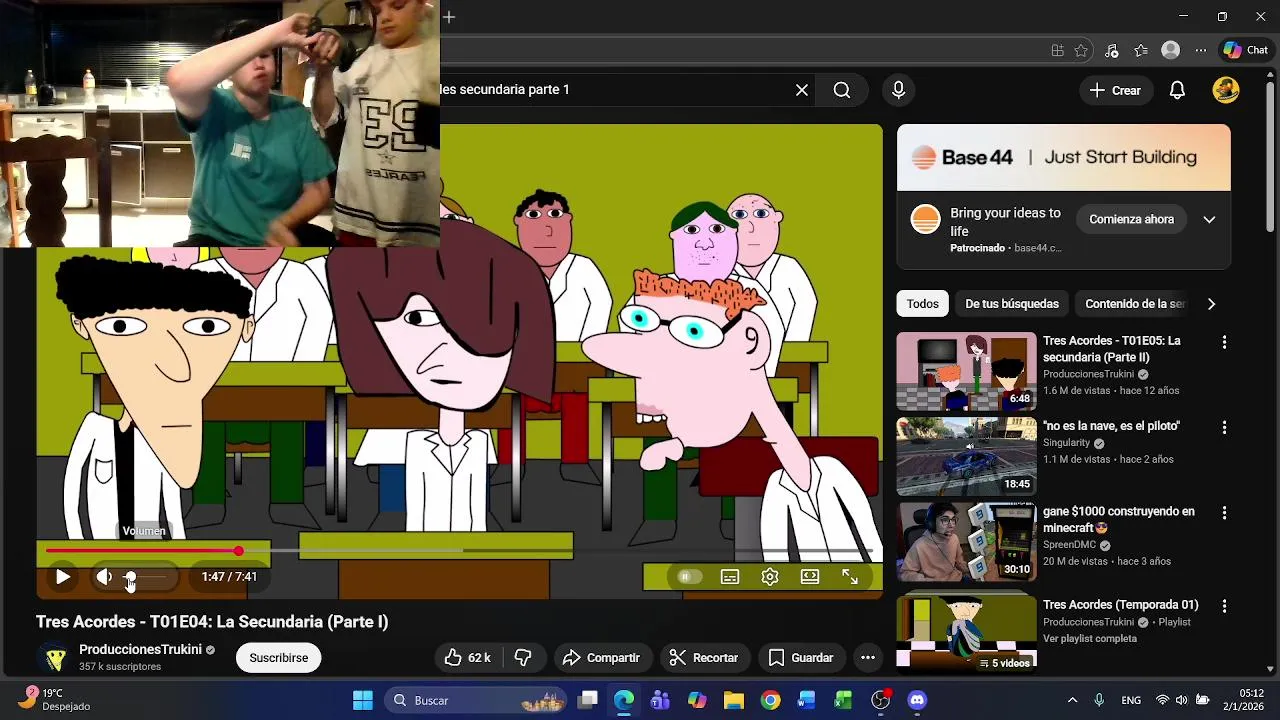Open the Windows Start menu

(x=363, y=700)
